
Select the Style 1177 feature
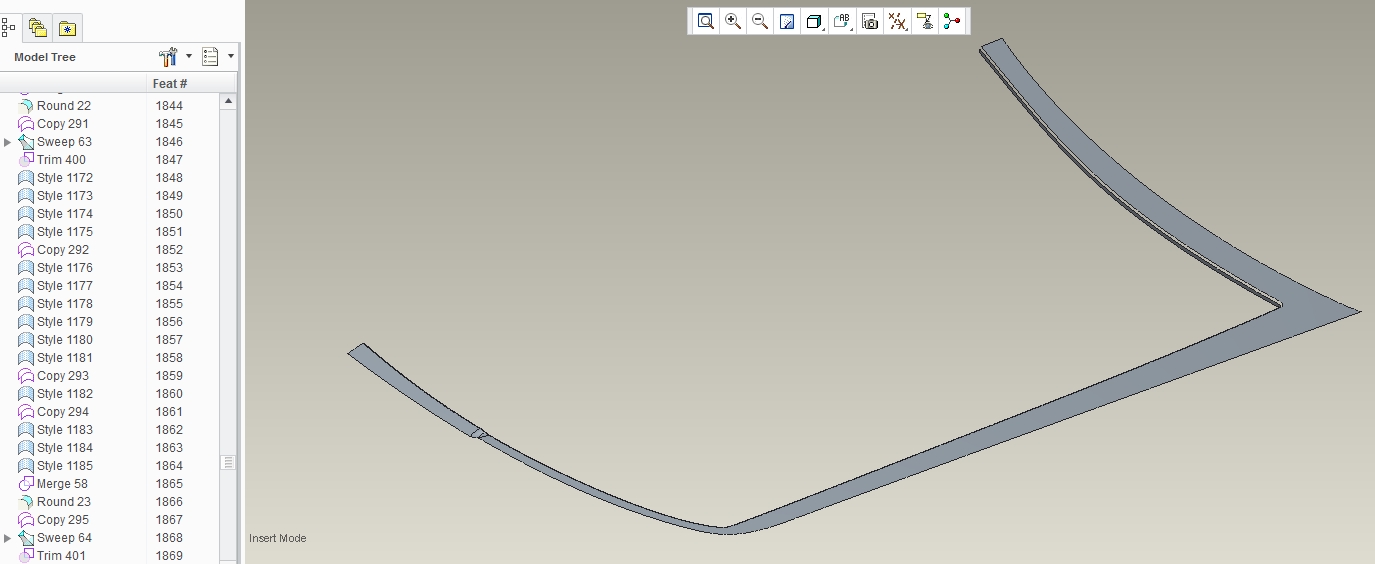click(65, 286)
